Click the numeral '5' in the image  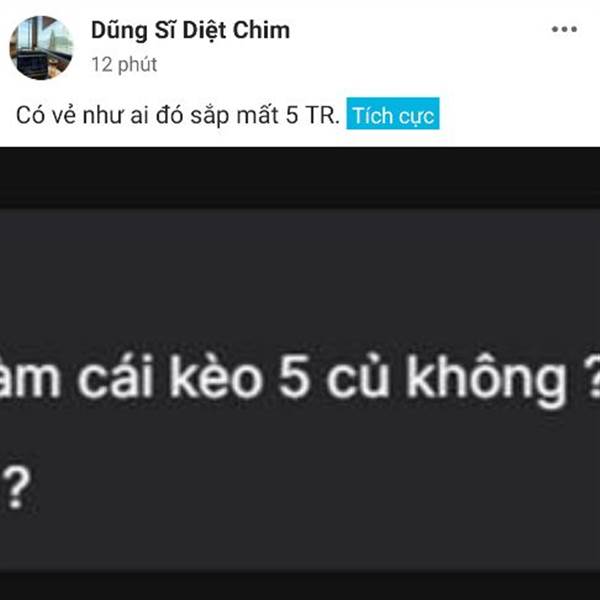[293, 378]
